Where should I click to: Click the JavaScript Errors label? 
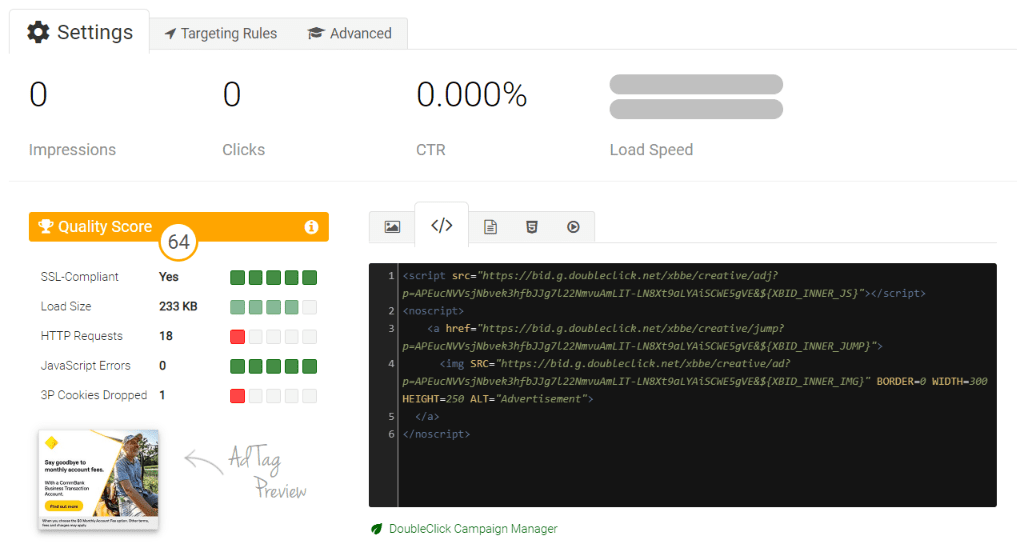pos(86,365)
